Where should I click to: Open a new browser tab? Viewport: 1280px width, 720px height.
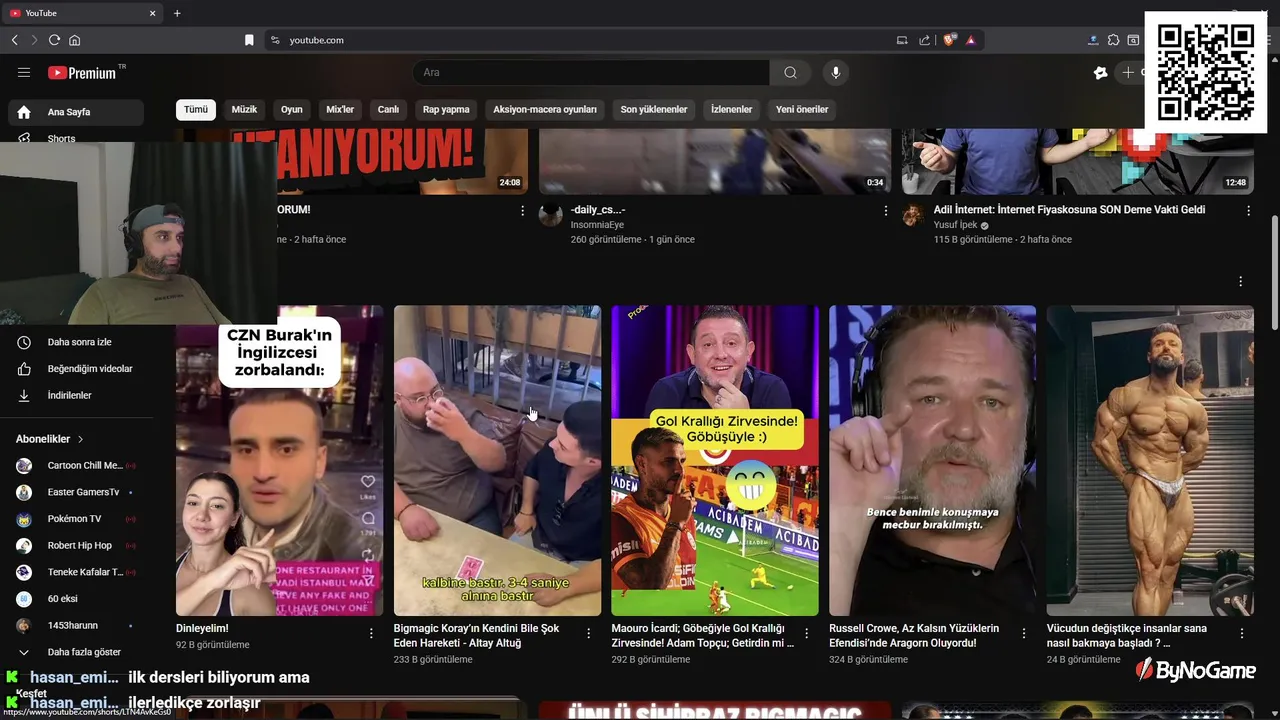point(177,13)
